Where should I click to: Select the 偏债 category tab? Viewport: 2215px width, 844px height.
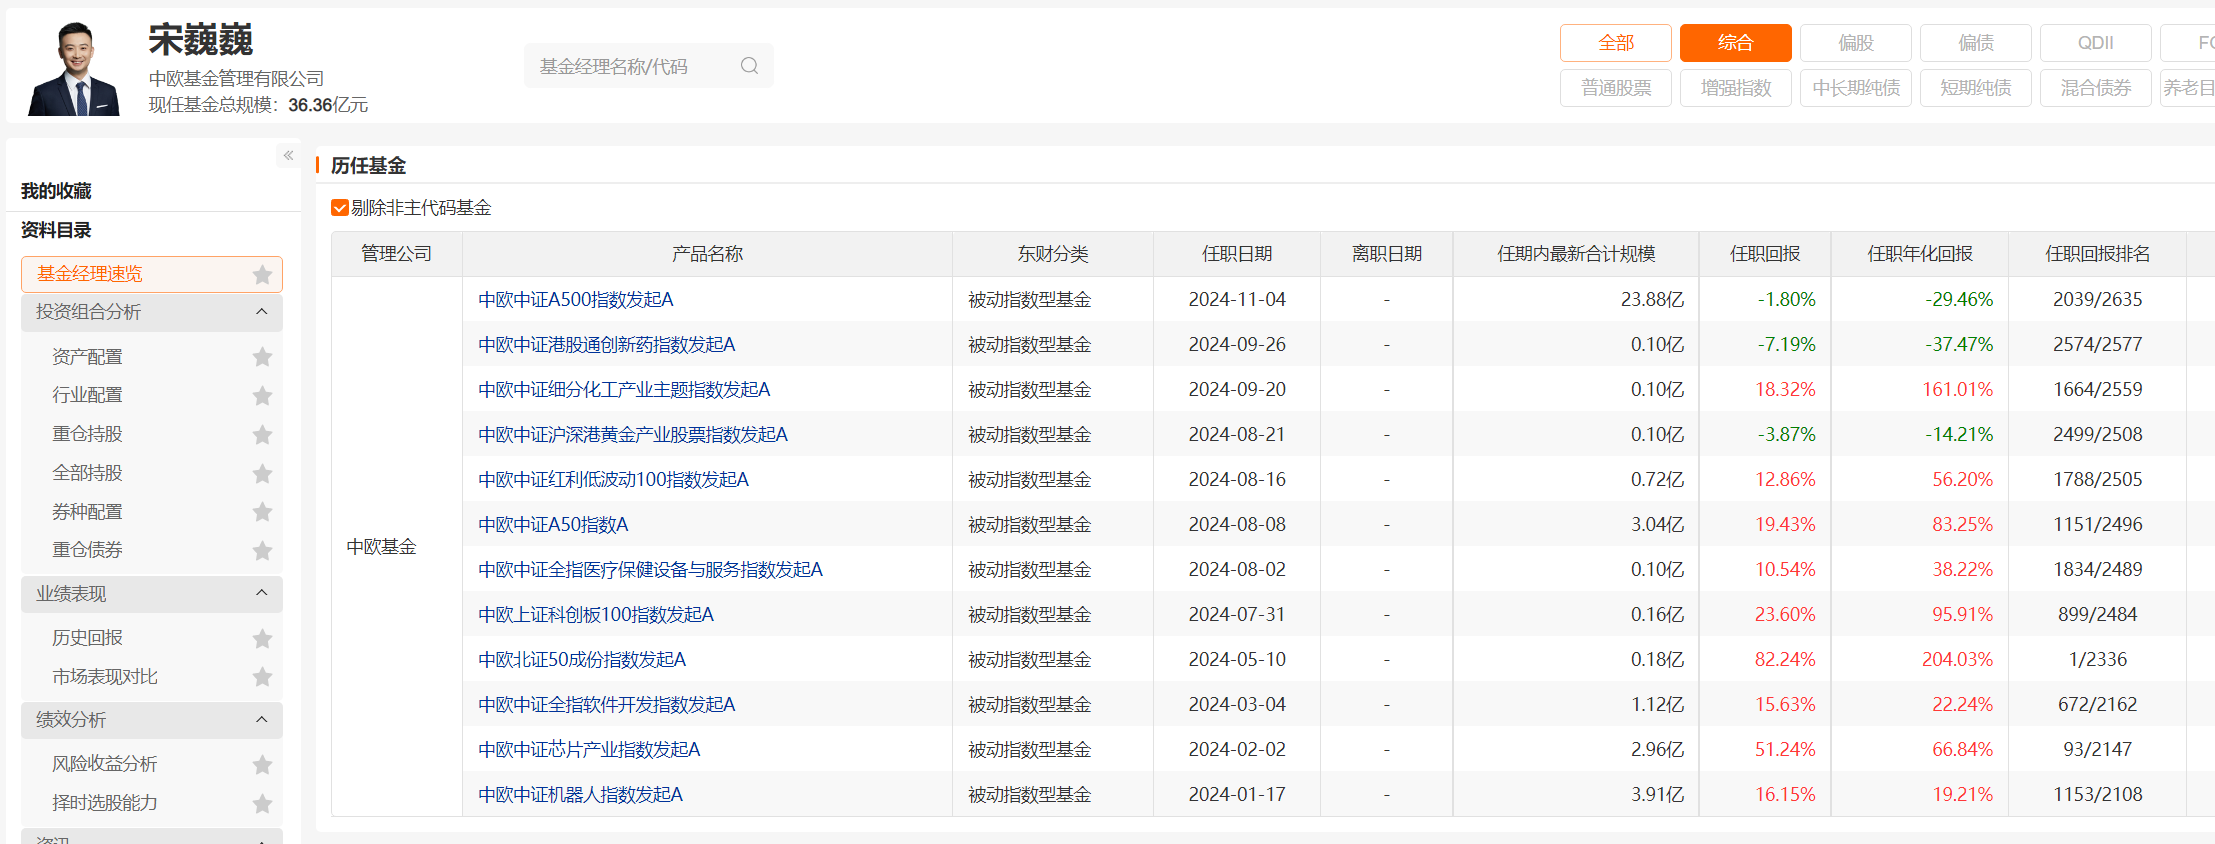tap(1976, 43)
